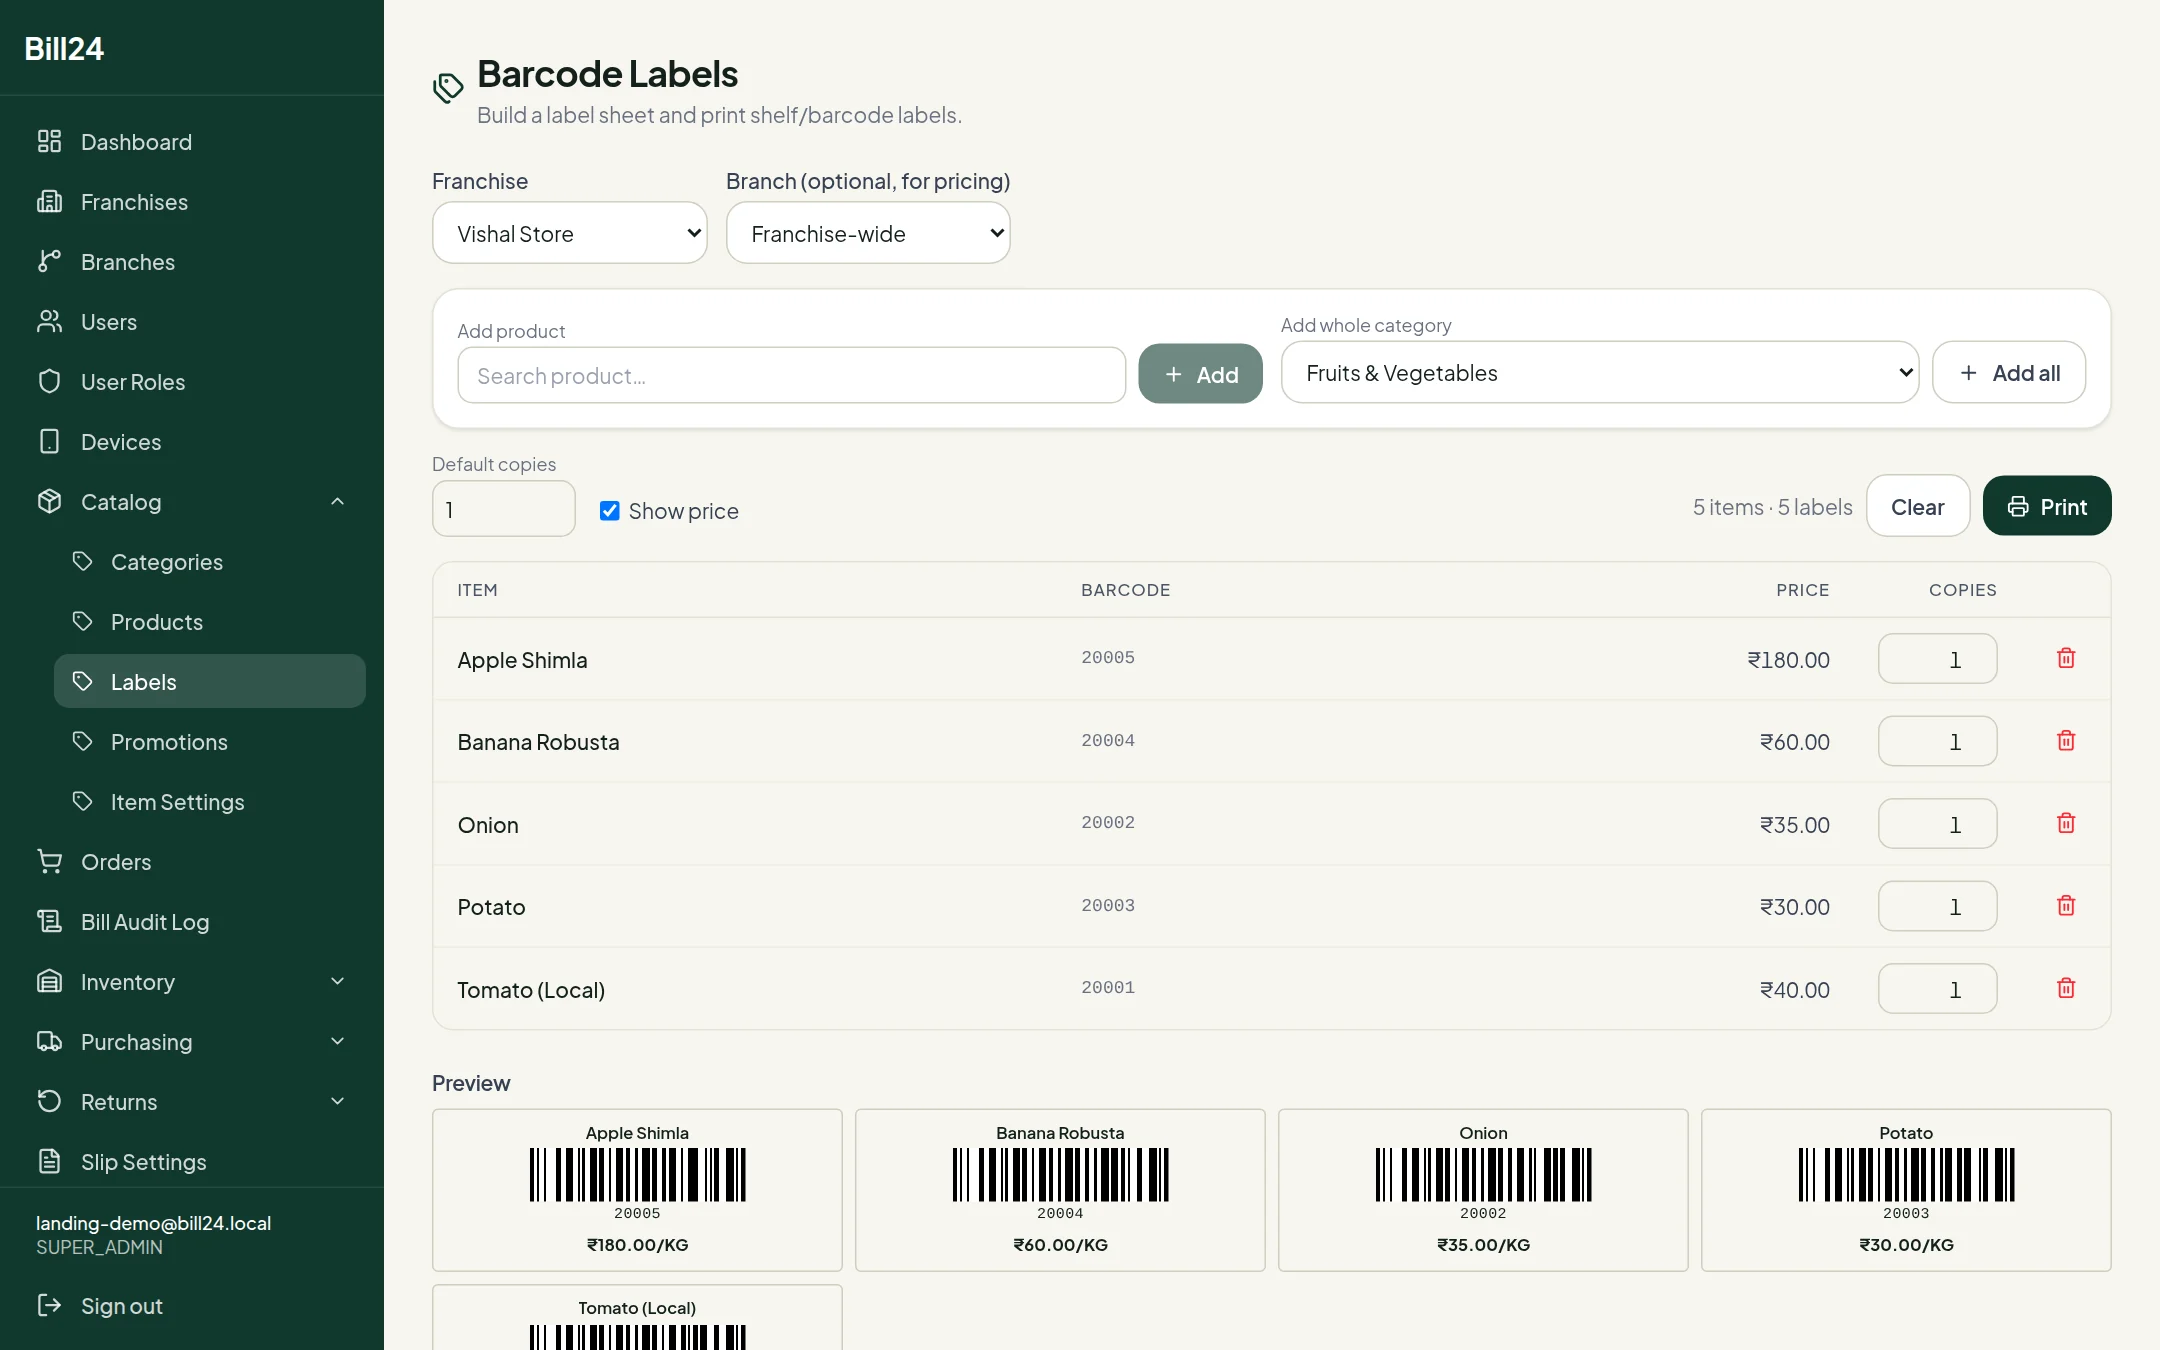Click the Bill Audit Log scroll icon
This screenshot has height=1350, width=2160.
[x=49, y=921]
